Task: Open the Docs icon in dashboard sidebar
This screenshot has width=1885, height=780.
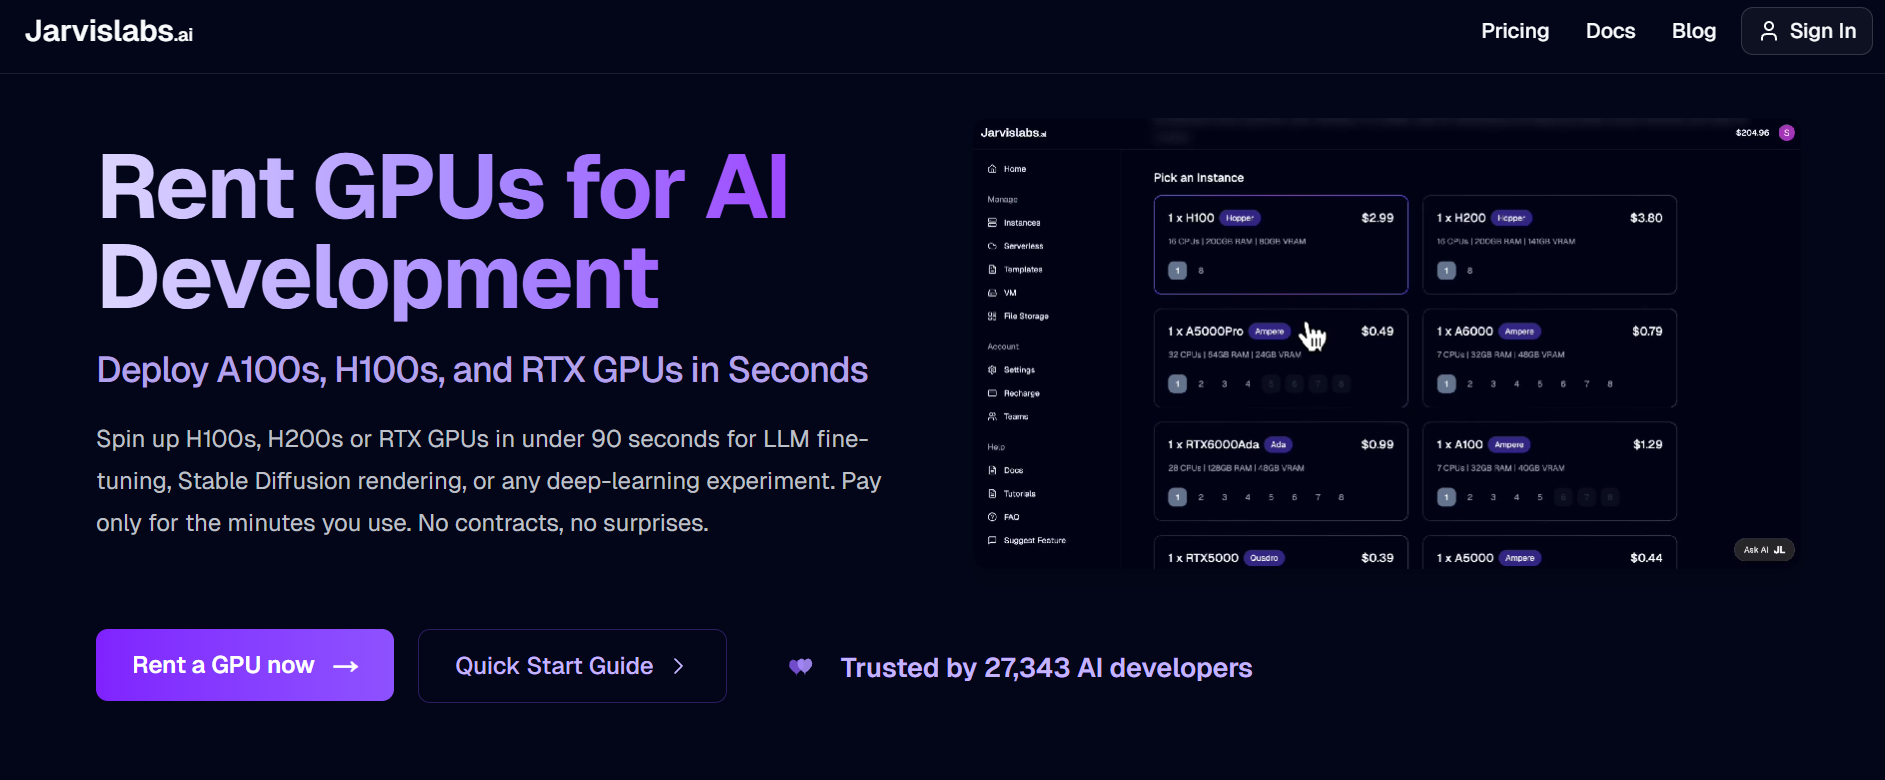Action: (992, 470)
